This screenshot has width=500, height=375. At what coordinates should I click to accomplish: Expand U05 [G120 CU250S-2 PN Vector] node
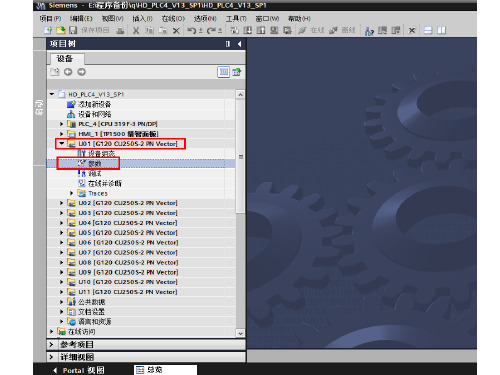[62, 233]
